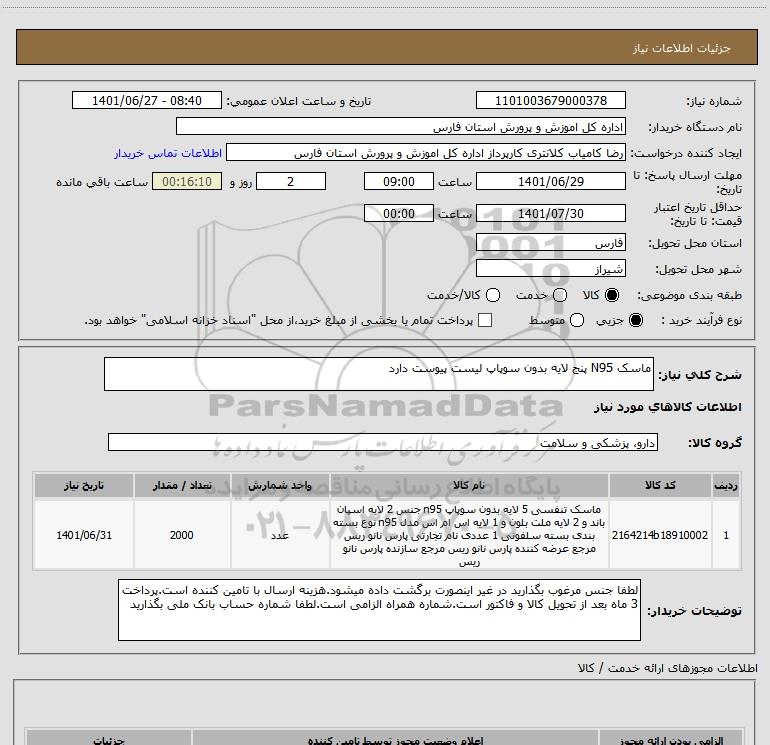770x745 pixels.
Task: Click the شماره نیاز field 1101003679000378
Action: tap(550, 100)
